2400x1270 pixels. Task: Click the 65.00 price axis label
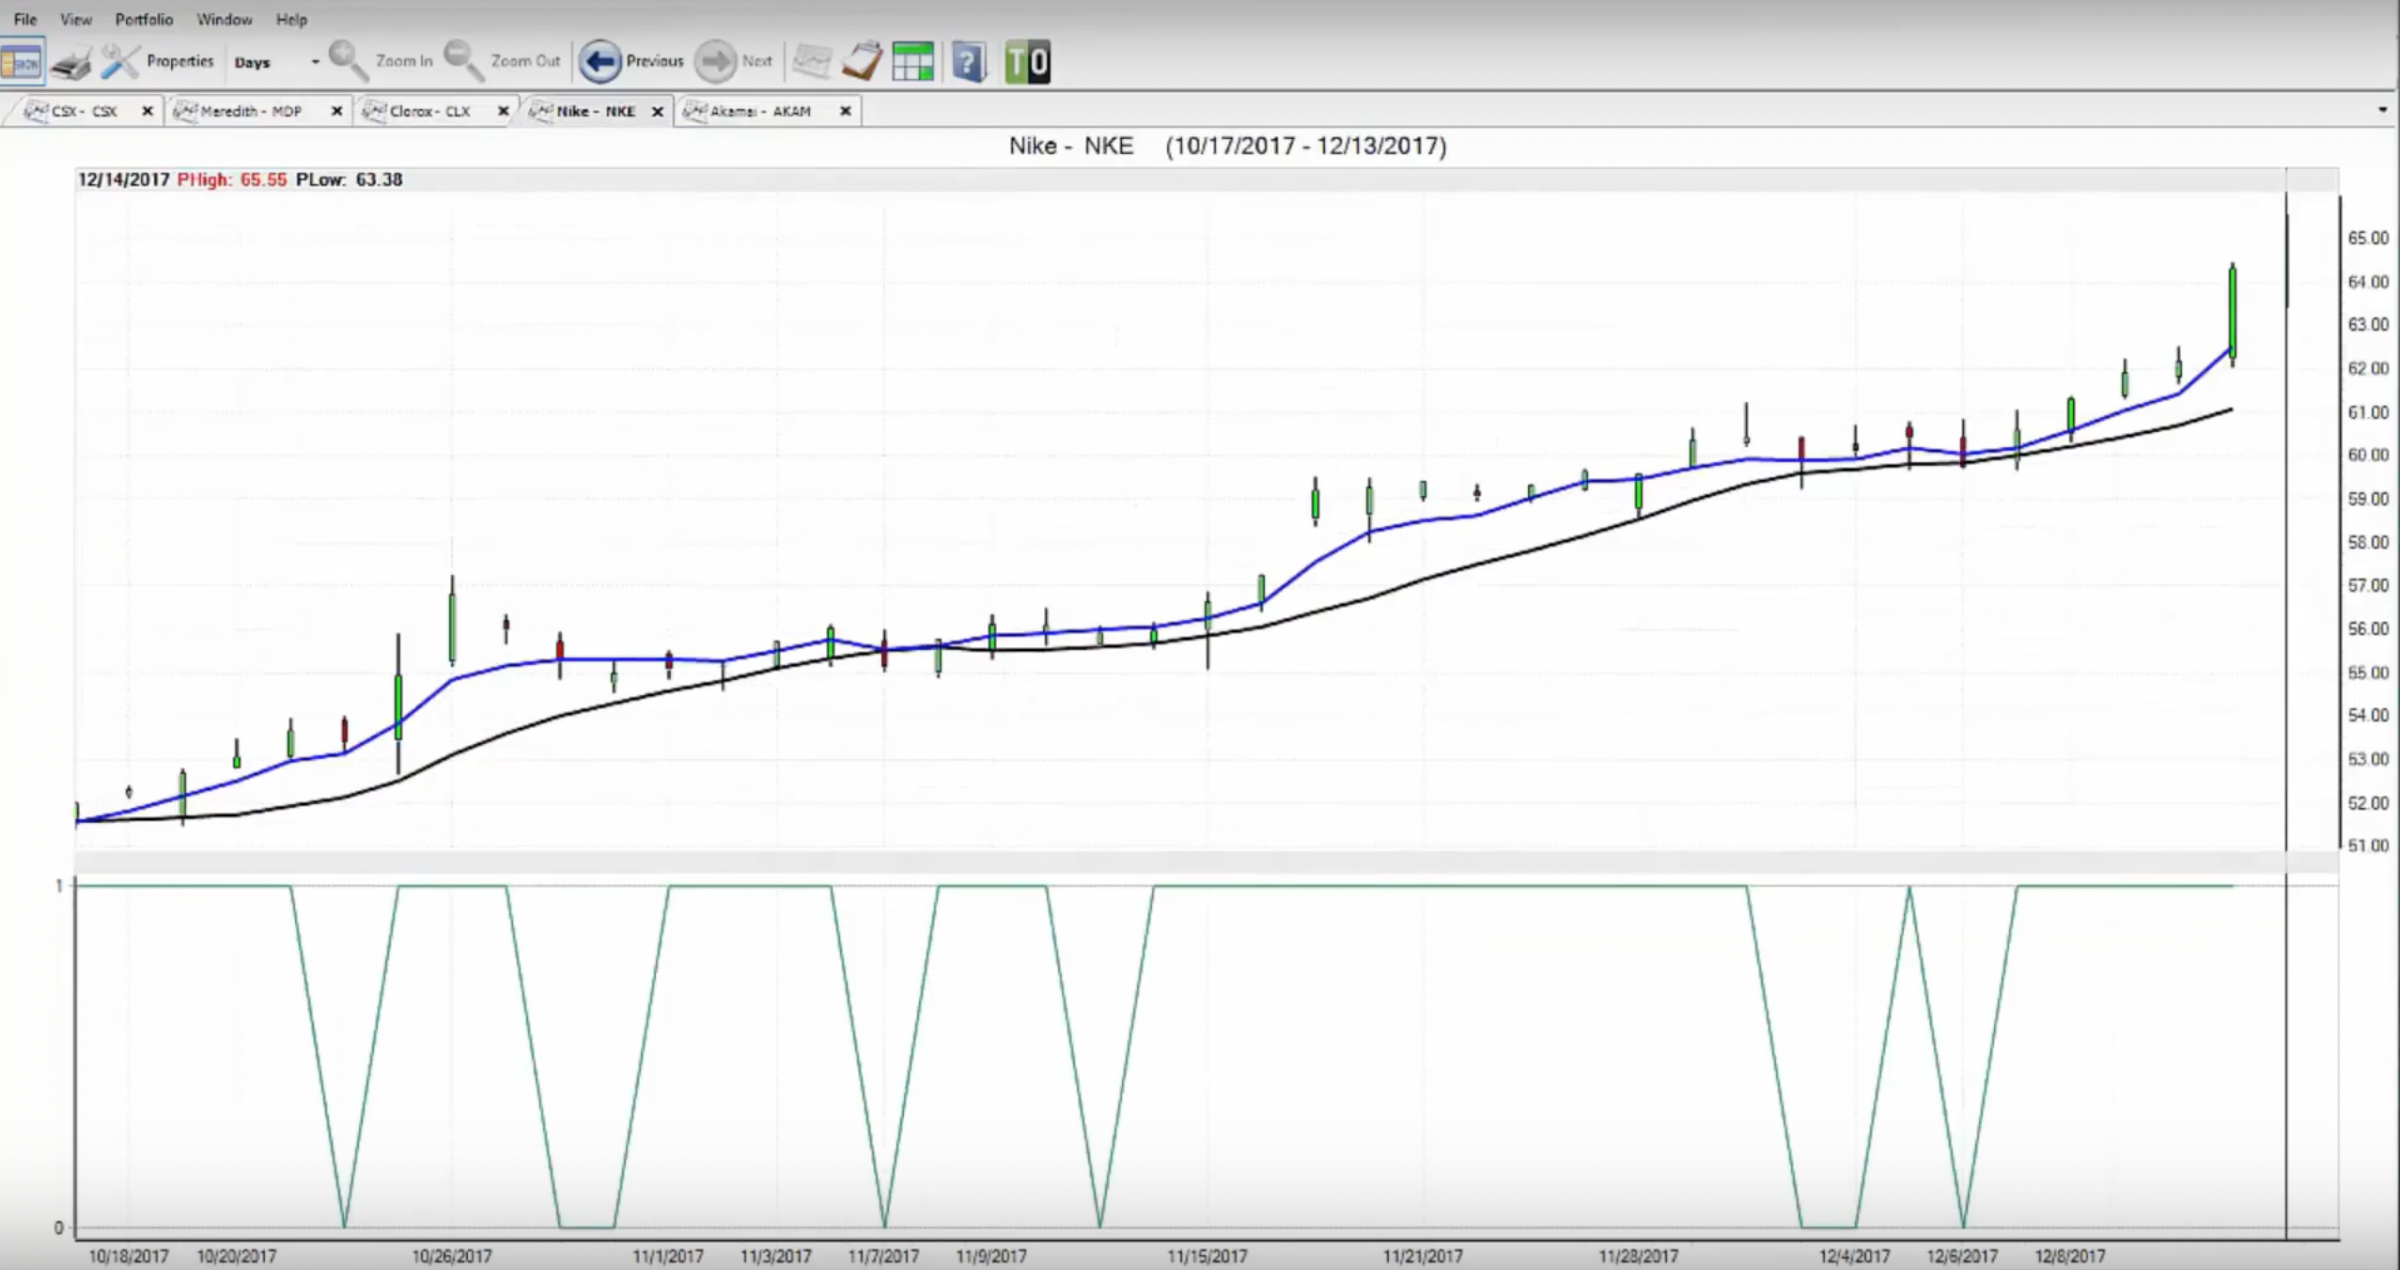pos(2368,238)
